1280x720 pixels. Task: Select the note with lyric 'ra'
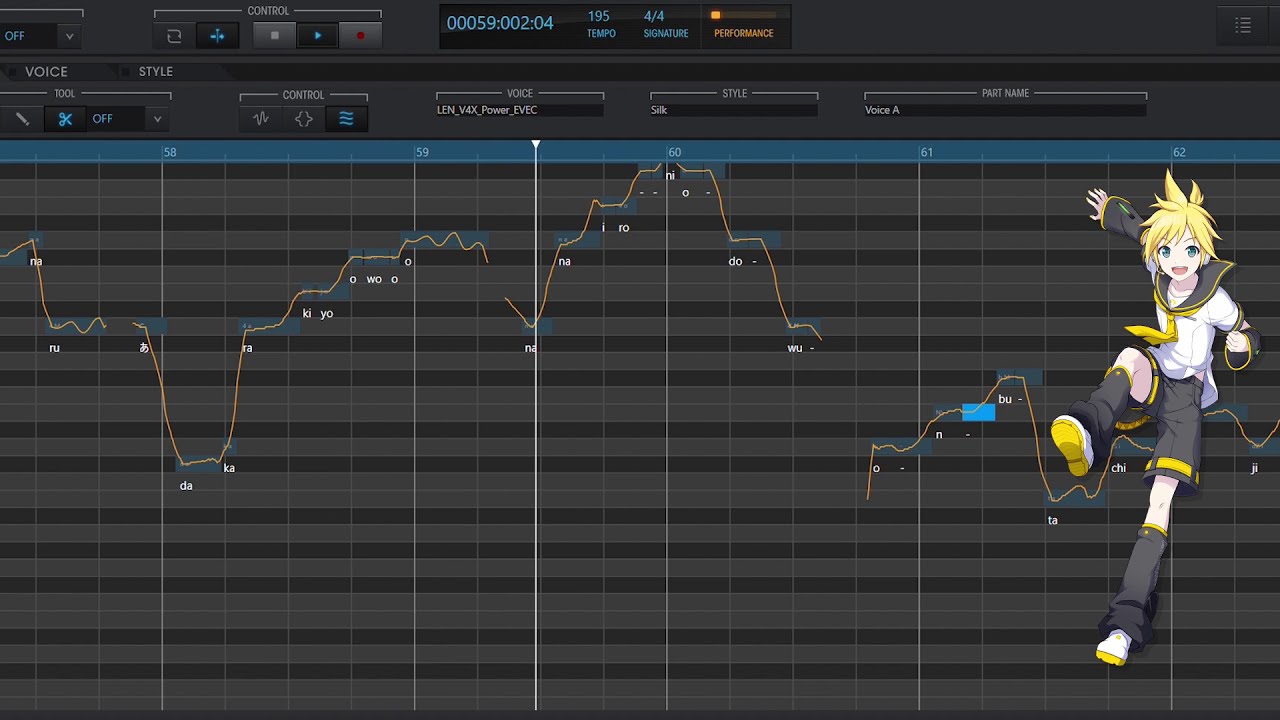tap(269, 326)
